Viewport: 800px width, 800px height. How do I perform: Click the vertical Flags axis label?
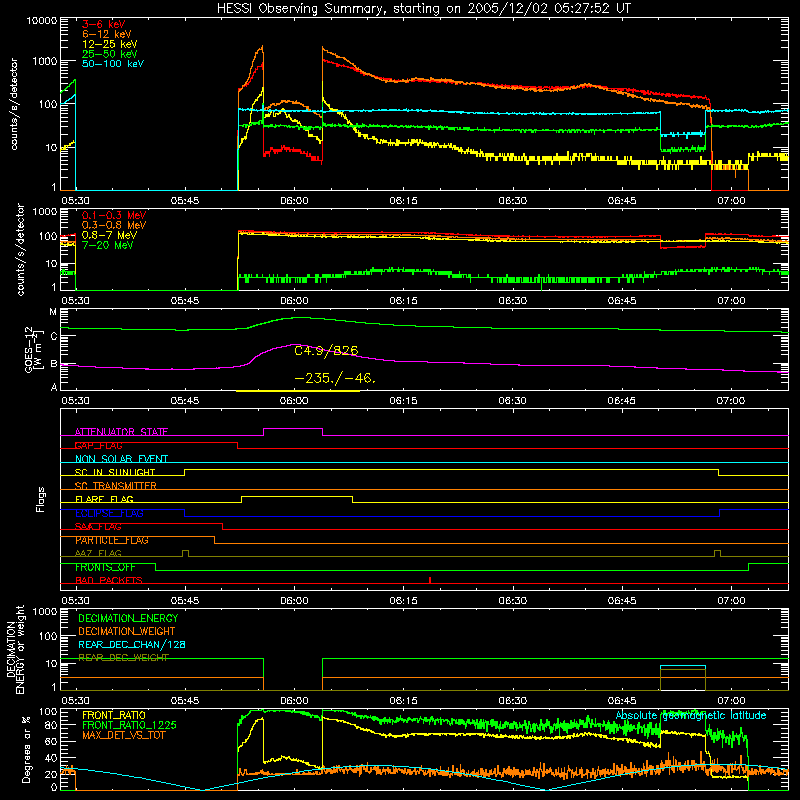[40, 500]
